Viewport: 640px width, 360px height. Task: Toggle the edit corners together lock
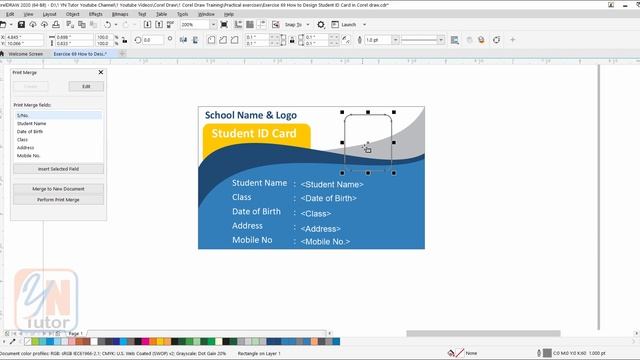pyautogui.click(x=292, y=40)
